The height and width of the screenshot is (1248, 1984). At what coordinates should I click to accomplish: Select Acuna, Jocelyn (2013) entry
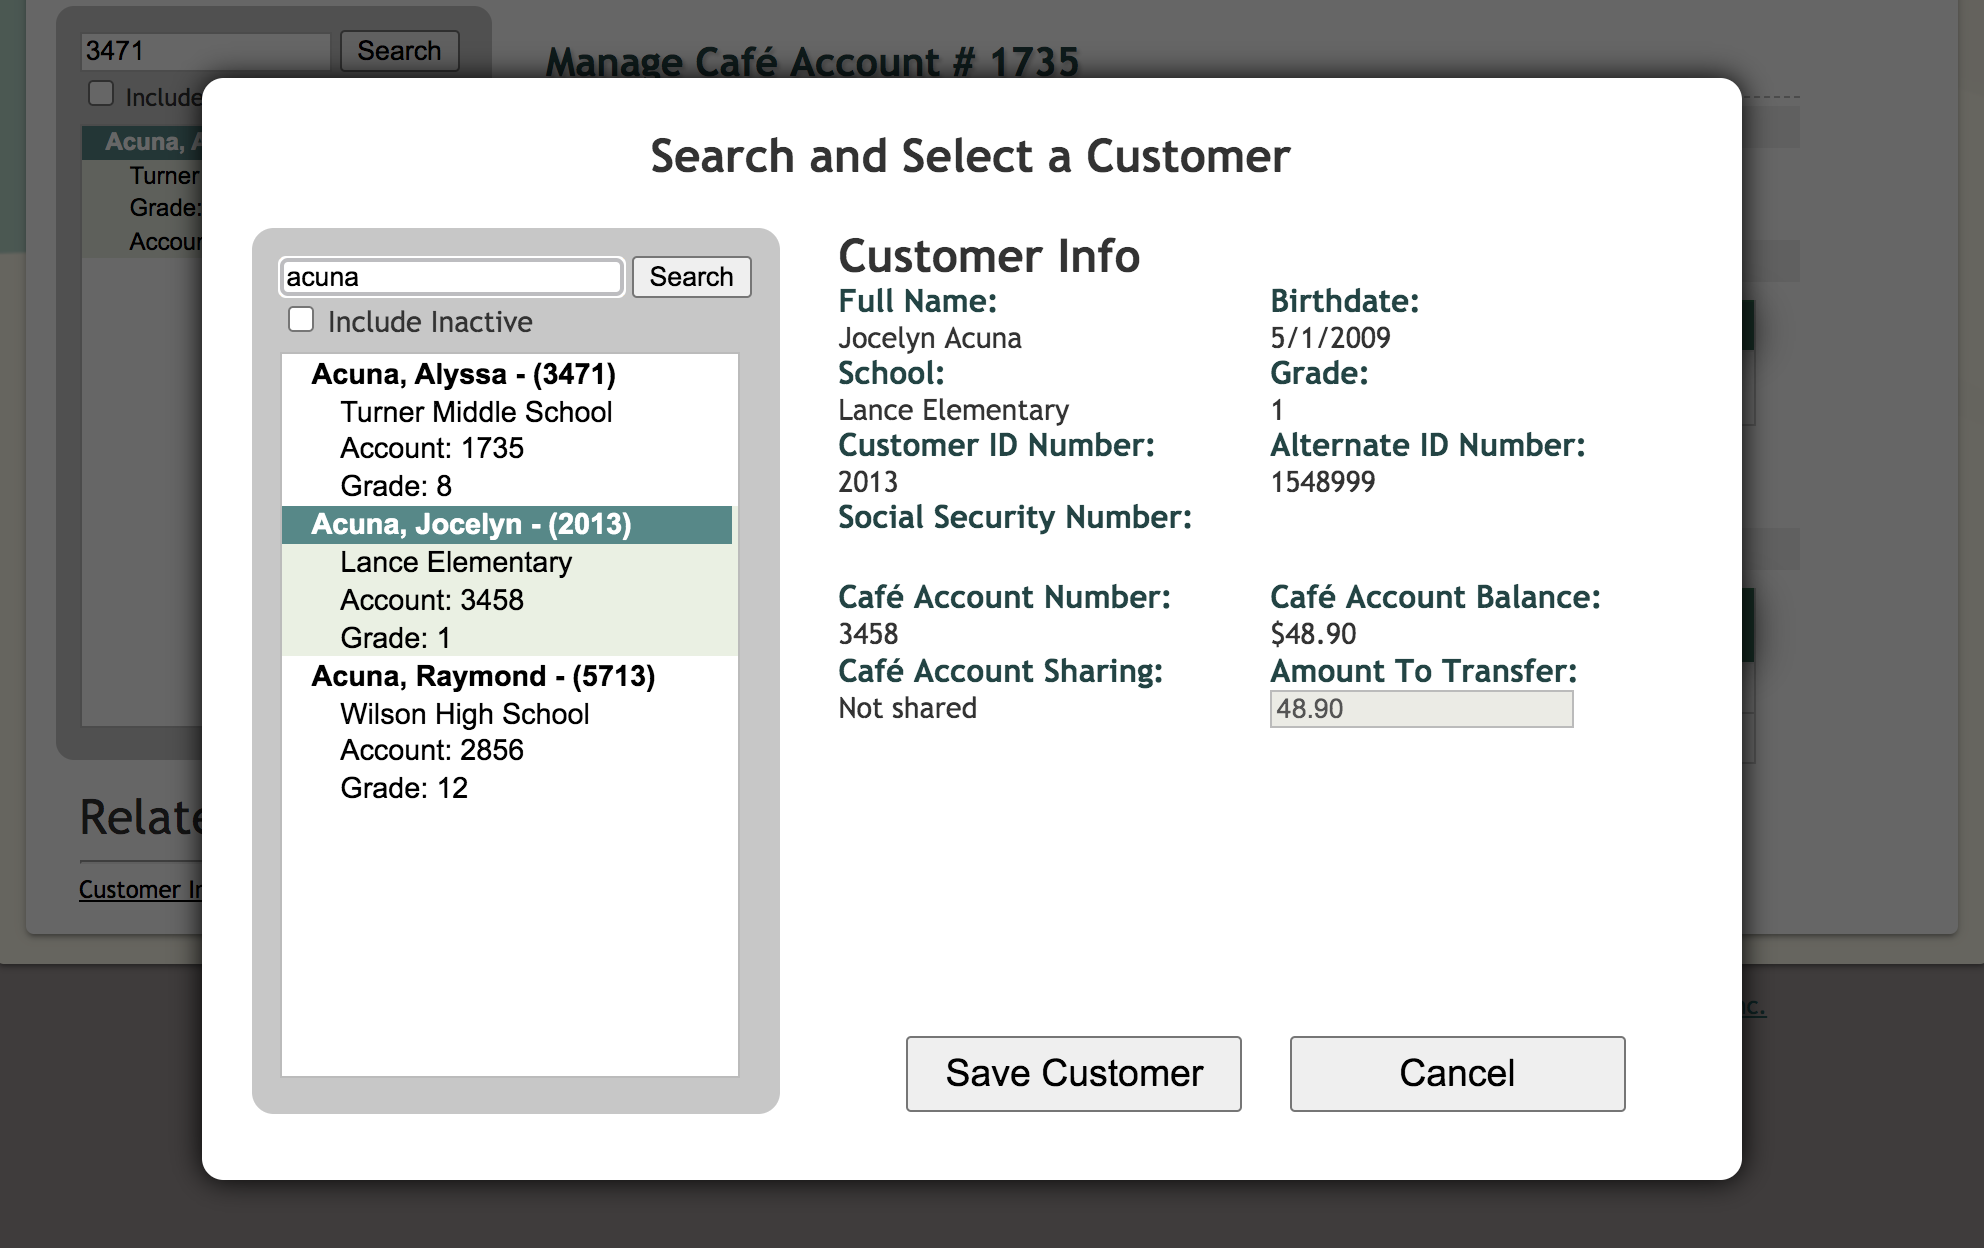pos(471,524)
